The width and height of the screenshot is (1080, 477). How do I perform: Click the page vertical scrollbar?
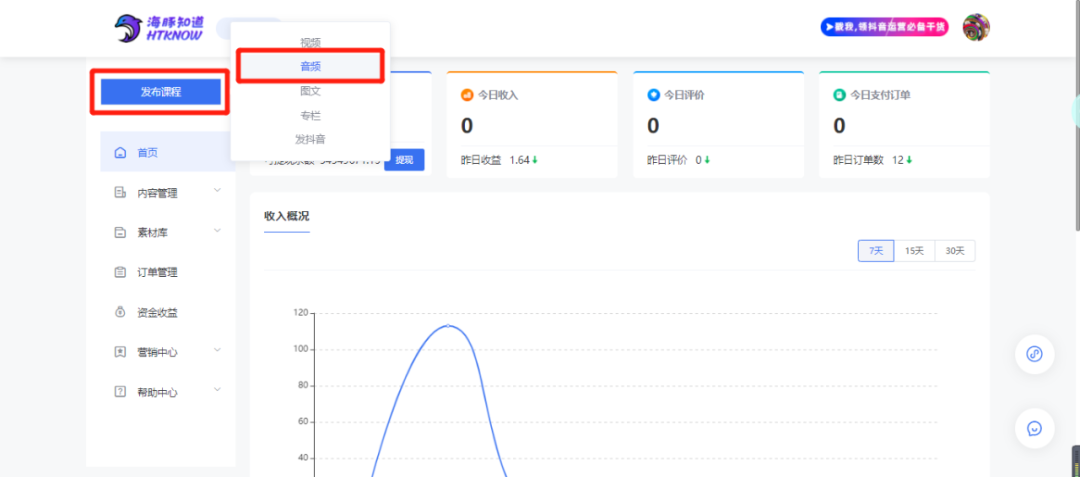point(1077,117)
